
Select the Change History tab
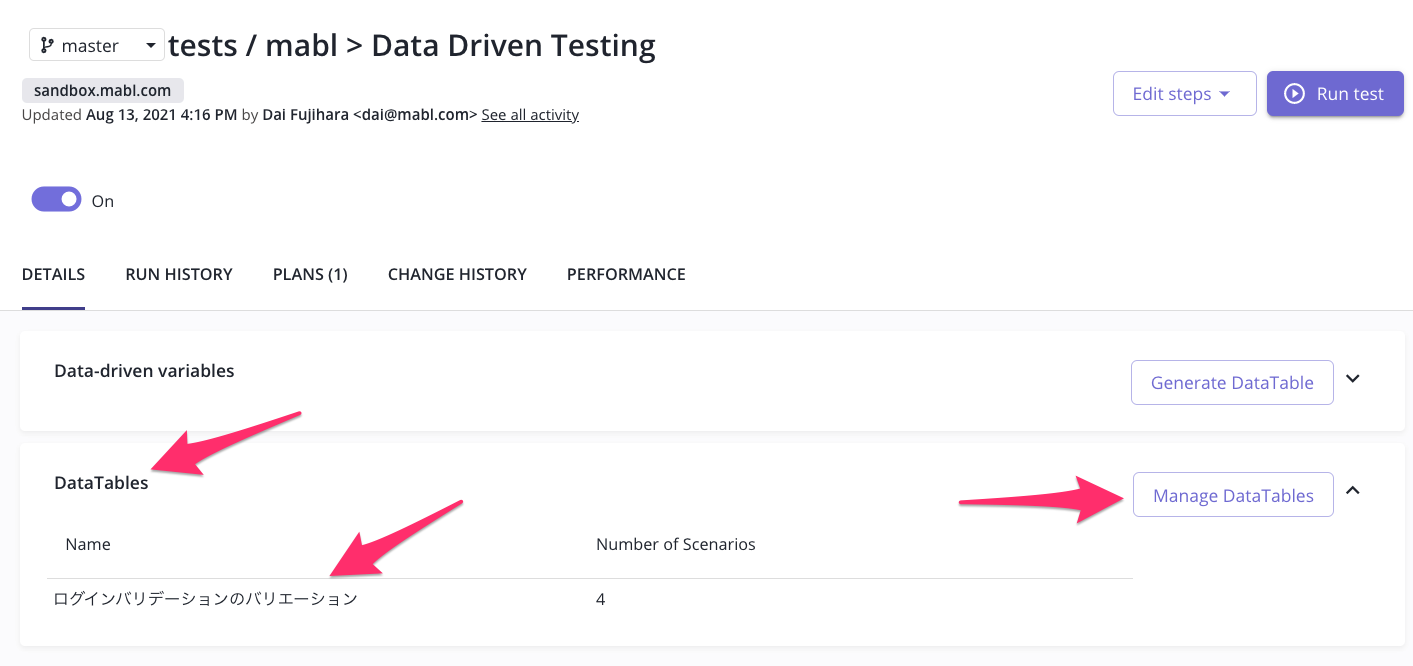click(x=457, y=274)
